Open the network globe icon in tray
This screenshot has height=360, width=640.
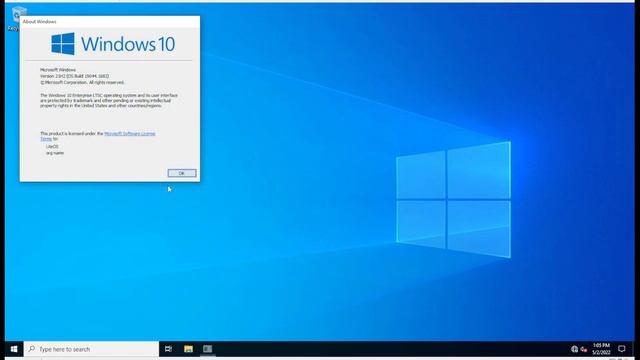[x=574, y=349]
